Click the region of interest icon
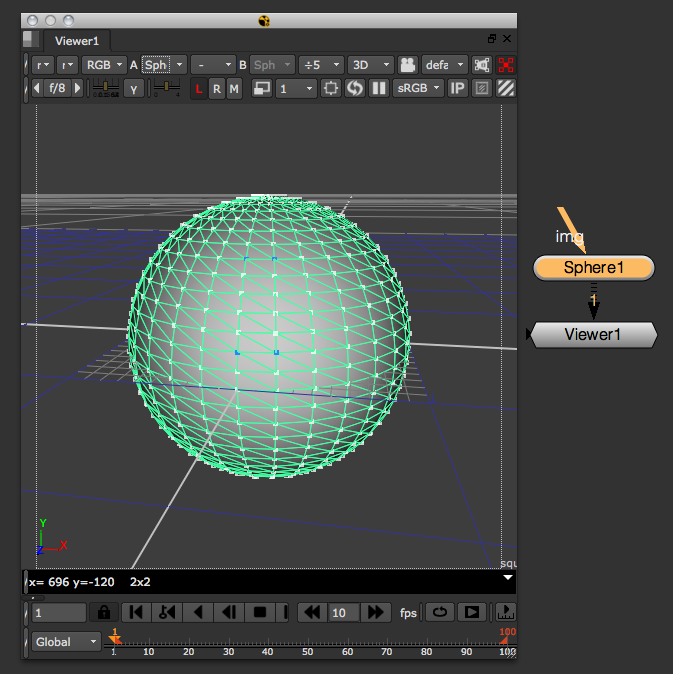The height and width of the screenshot is (674, 673). (x=331, y=89)
